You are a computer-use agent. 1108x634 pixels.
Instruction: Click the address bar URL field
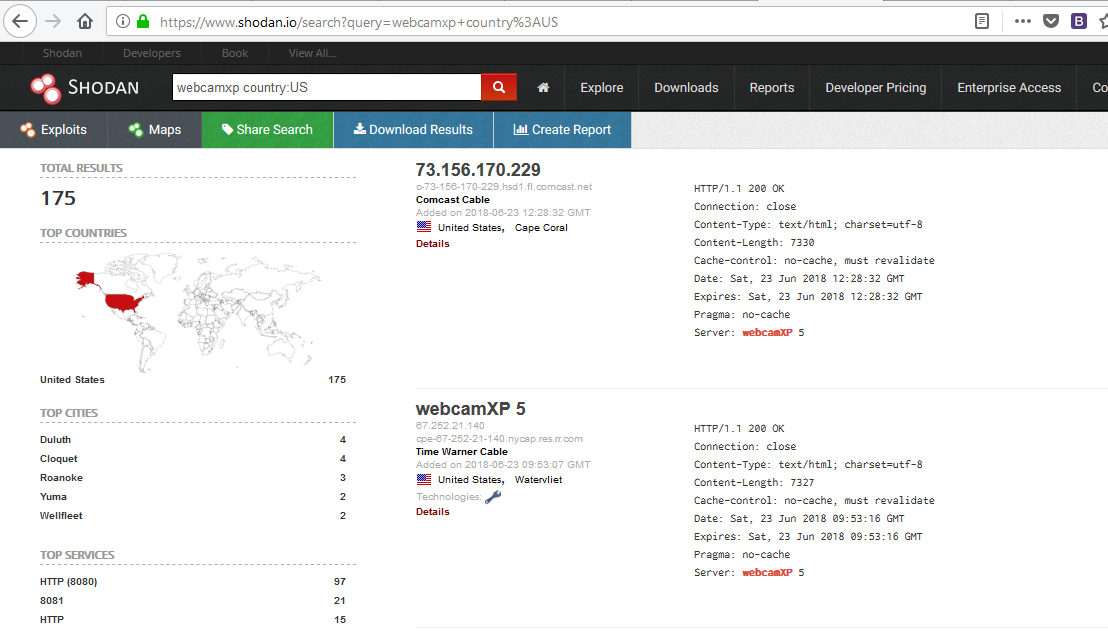pos(537,22)
